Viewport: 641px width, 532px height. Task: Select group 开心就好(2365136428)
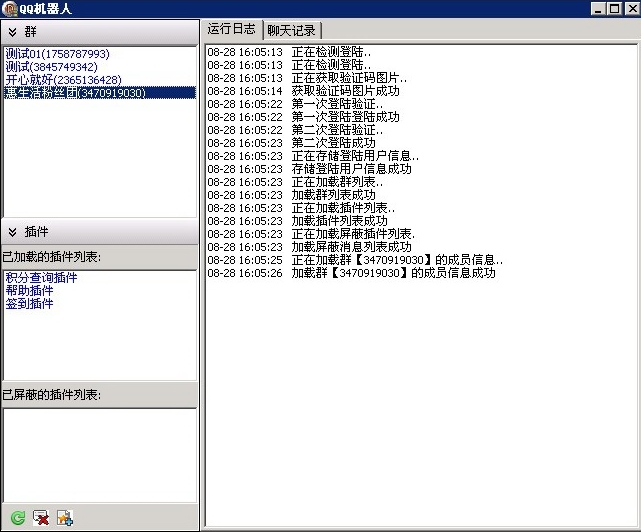click(x=63, y=80)
